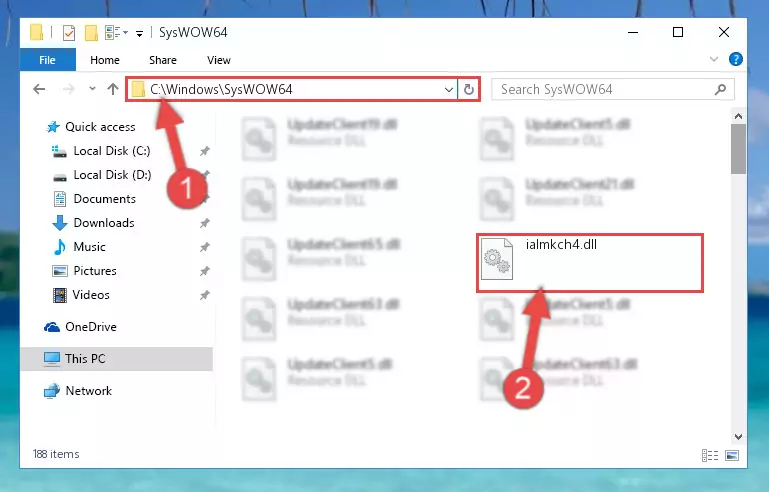
Task: Select Quick access in navigation pane
Action: tap(100, 127)
